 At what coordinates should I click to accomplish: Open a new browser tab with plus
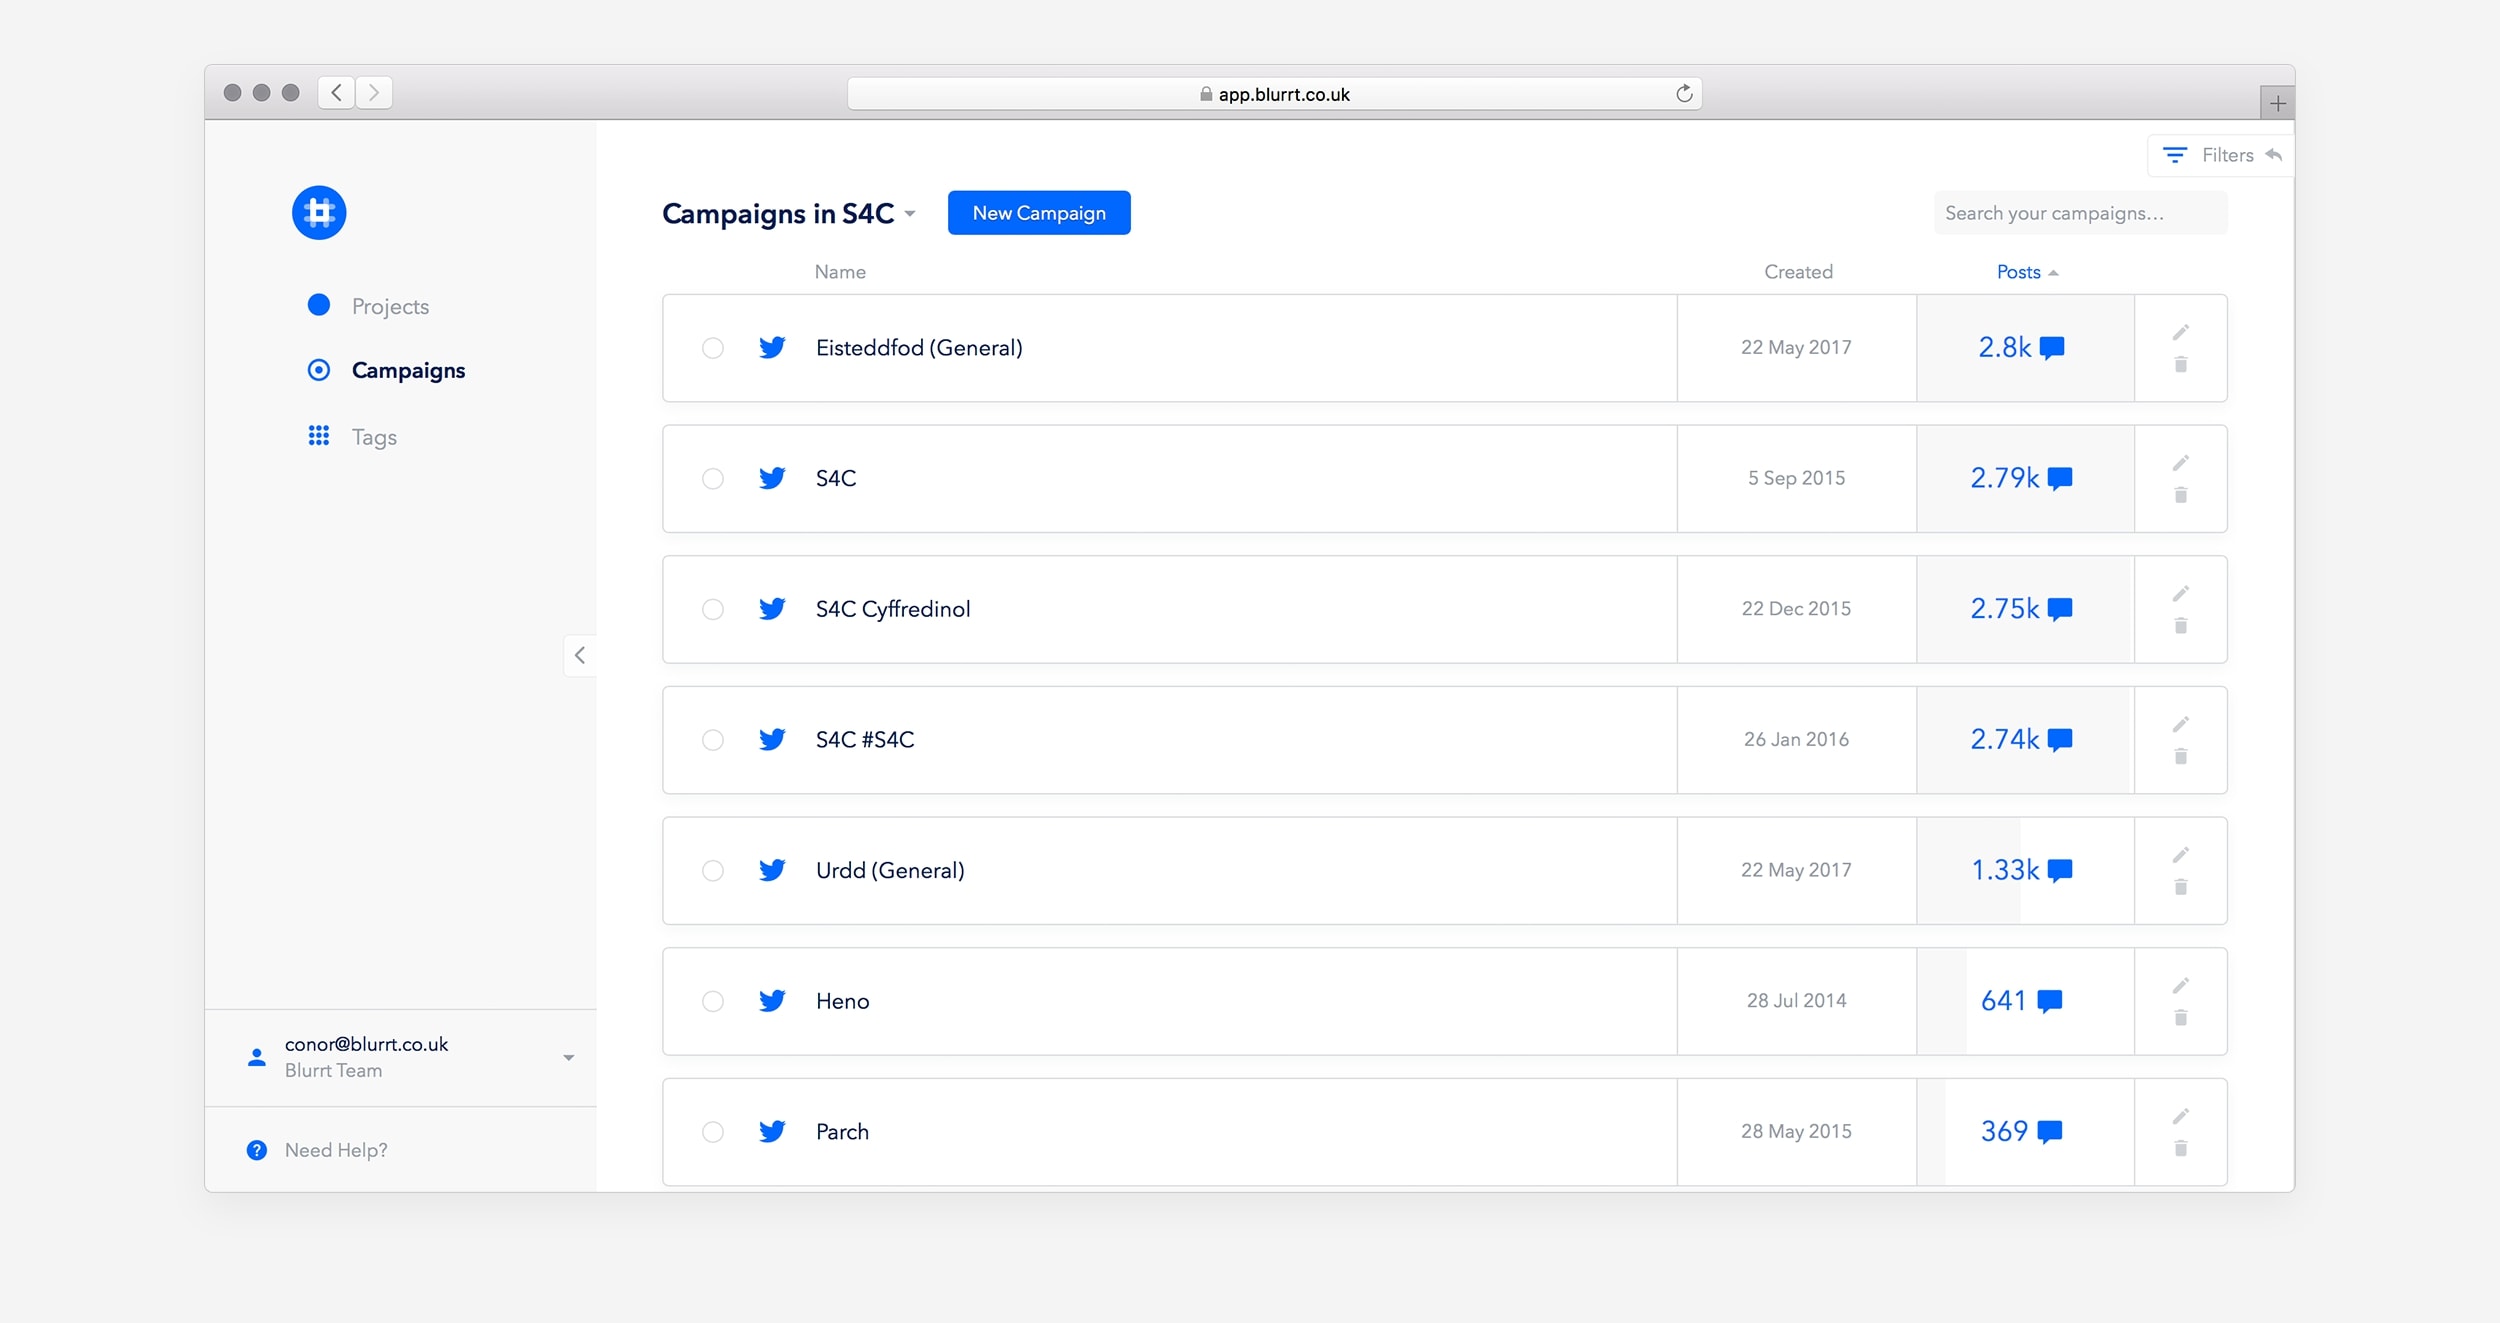2277,103
